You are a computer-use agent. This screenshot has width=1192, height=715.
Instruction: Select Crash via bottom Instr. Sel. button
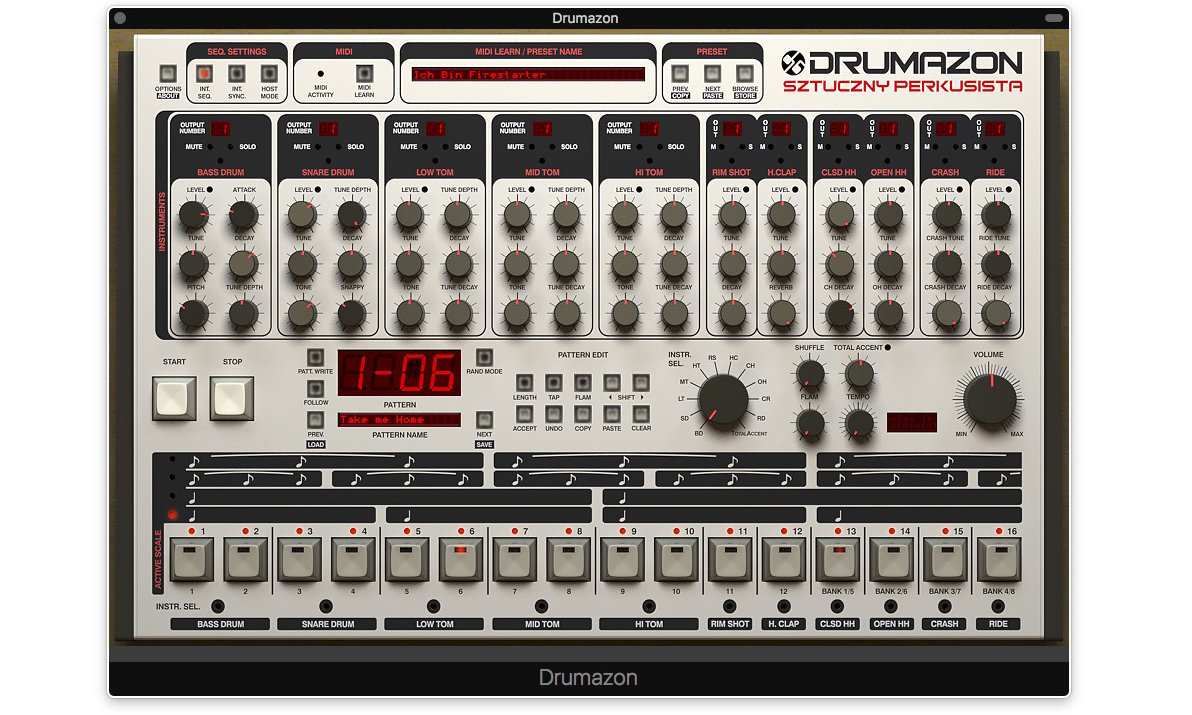point(944,606)
